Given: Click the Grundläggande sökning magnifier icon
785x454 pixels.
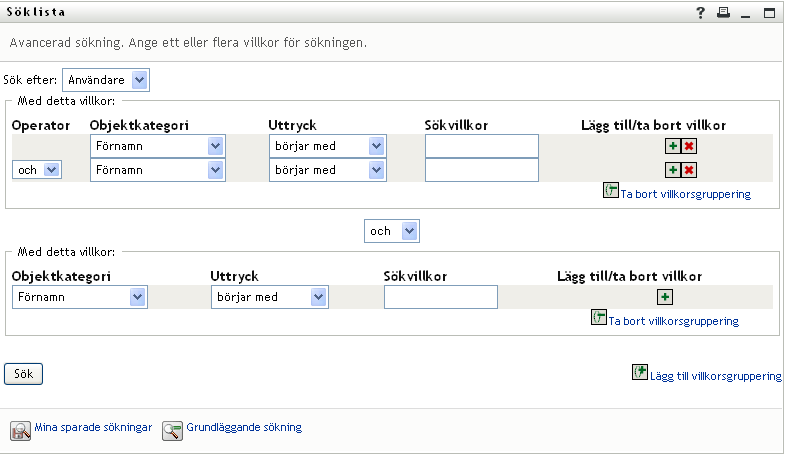Looking at the screenshot, I should [x=173, y=430].
